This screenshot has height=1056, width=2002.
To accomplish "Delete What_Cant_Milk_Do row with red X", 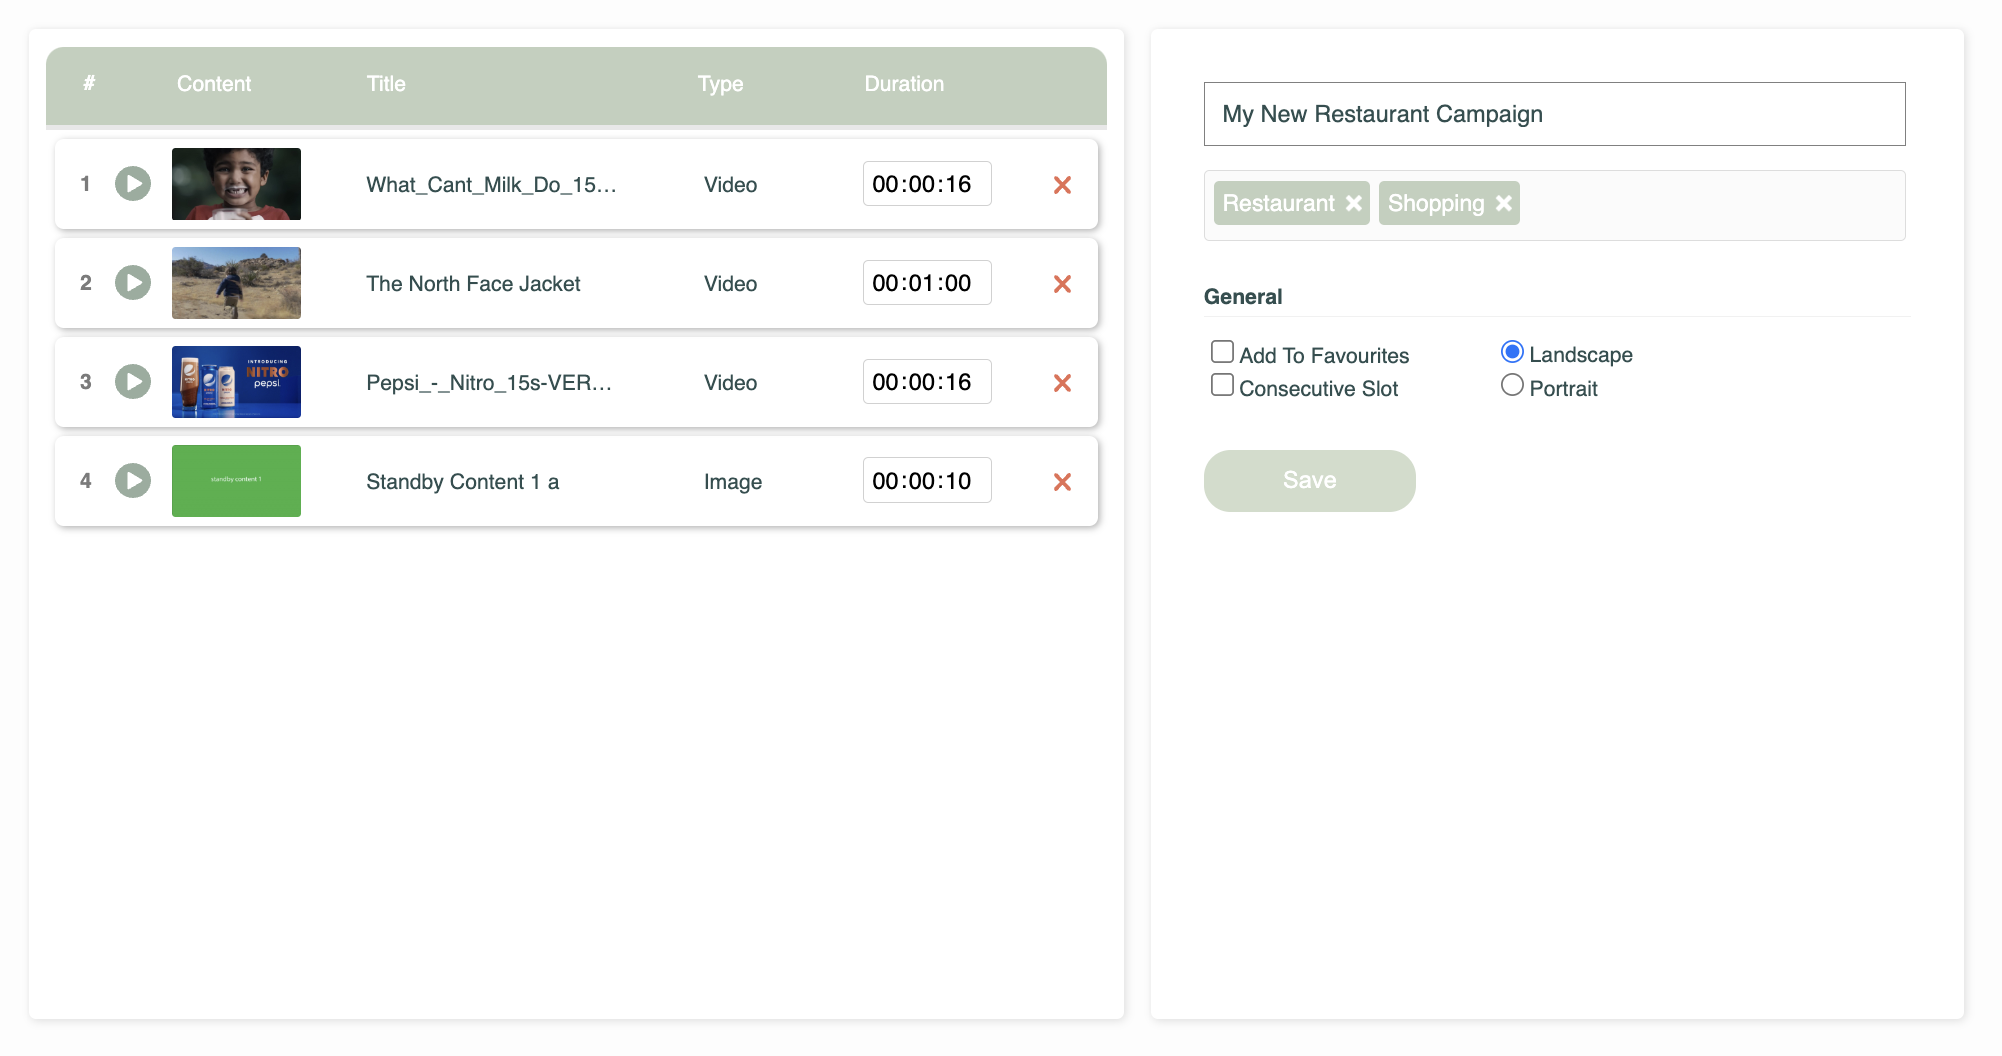I will (1062, 185).
